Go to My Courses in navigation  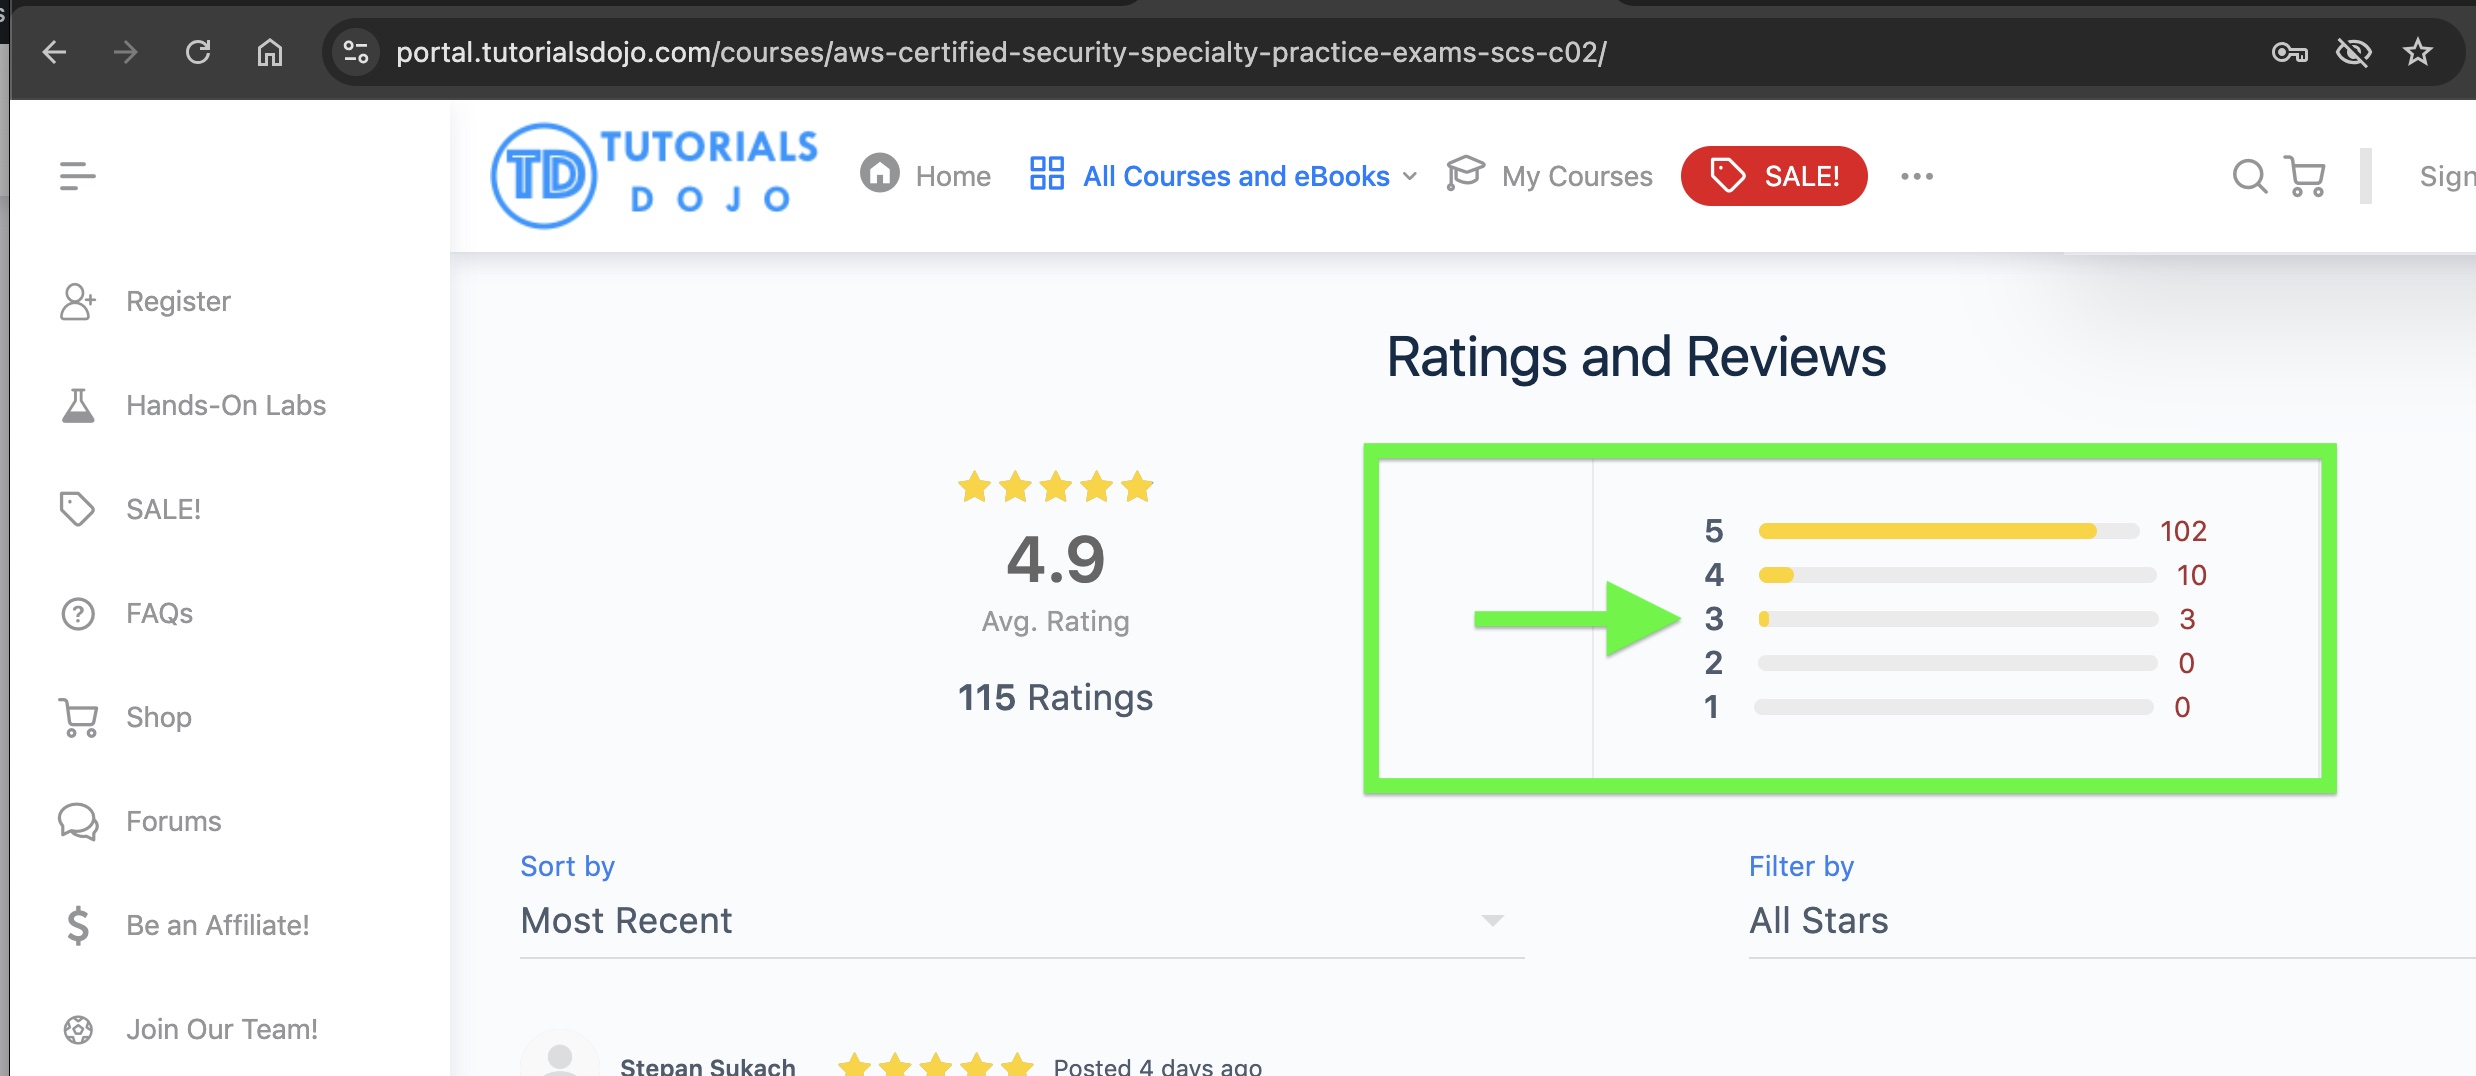click(1550, 176)
